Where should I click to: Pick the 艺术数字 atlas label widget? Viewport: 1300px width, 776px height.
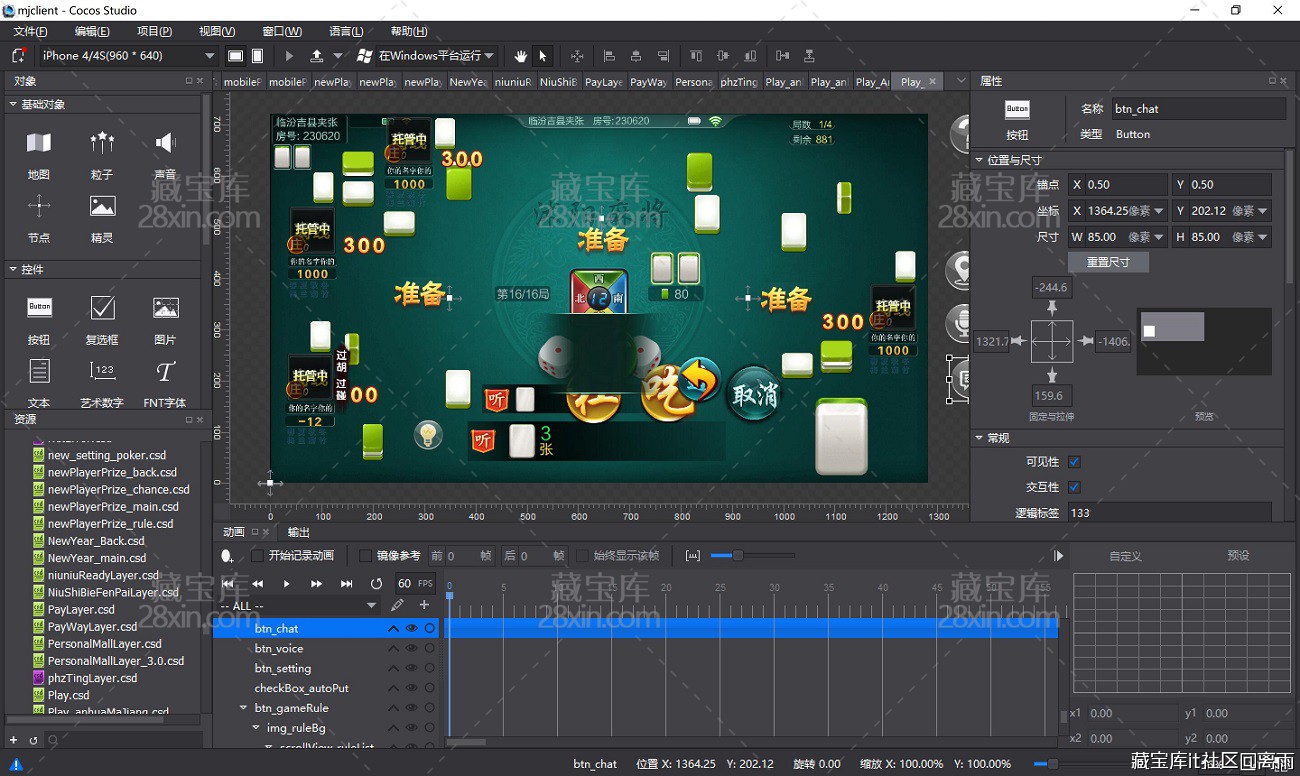[x=102, y=382]
